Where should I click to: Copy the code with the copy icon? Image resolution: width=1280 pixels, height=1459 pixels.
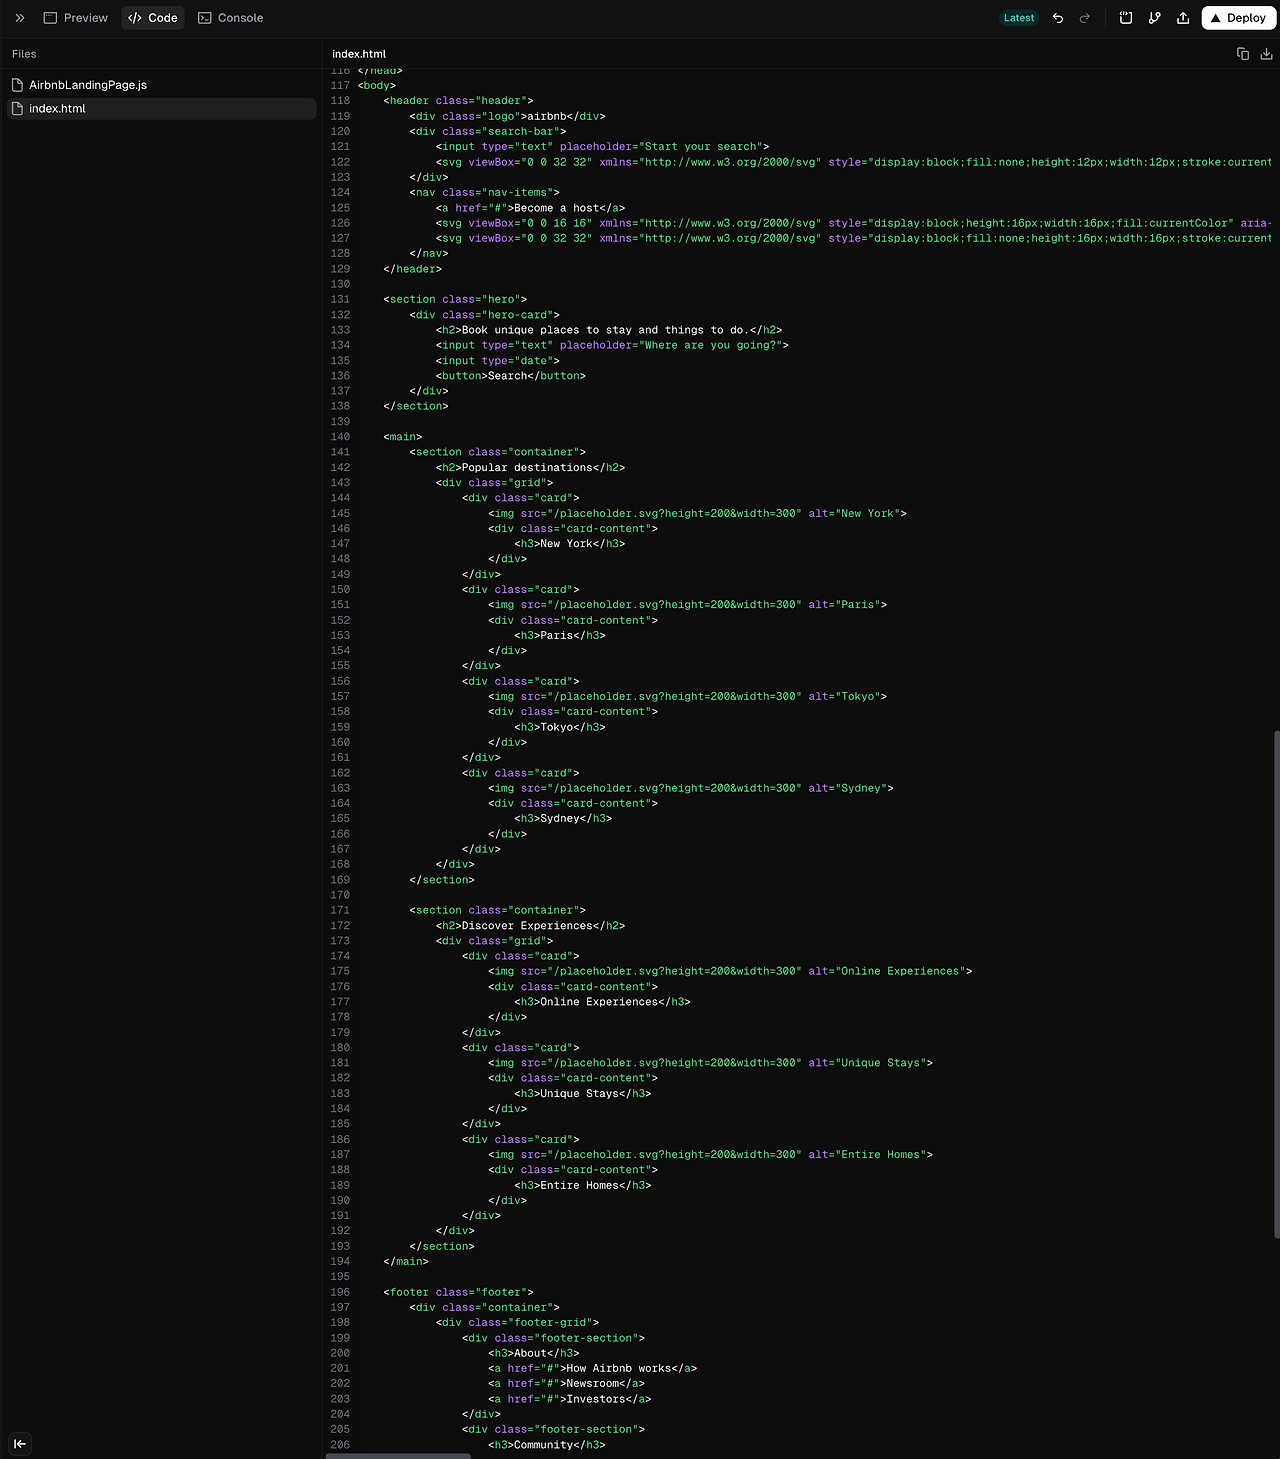coord(1241,53)
